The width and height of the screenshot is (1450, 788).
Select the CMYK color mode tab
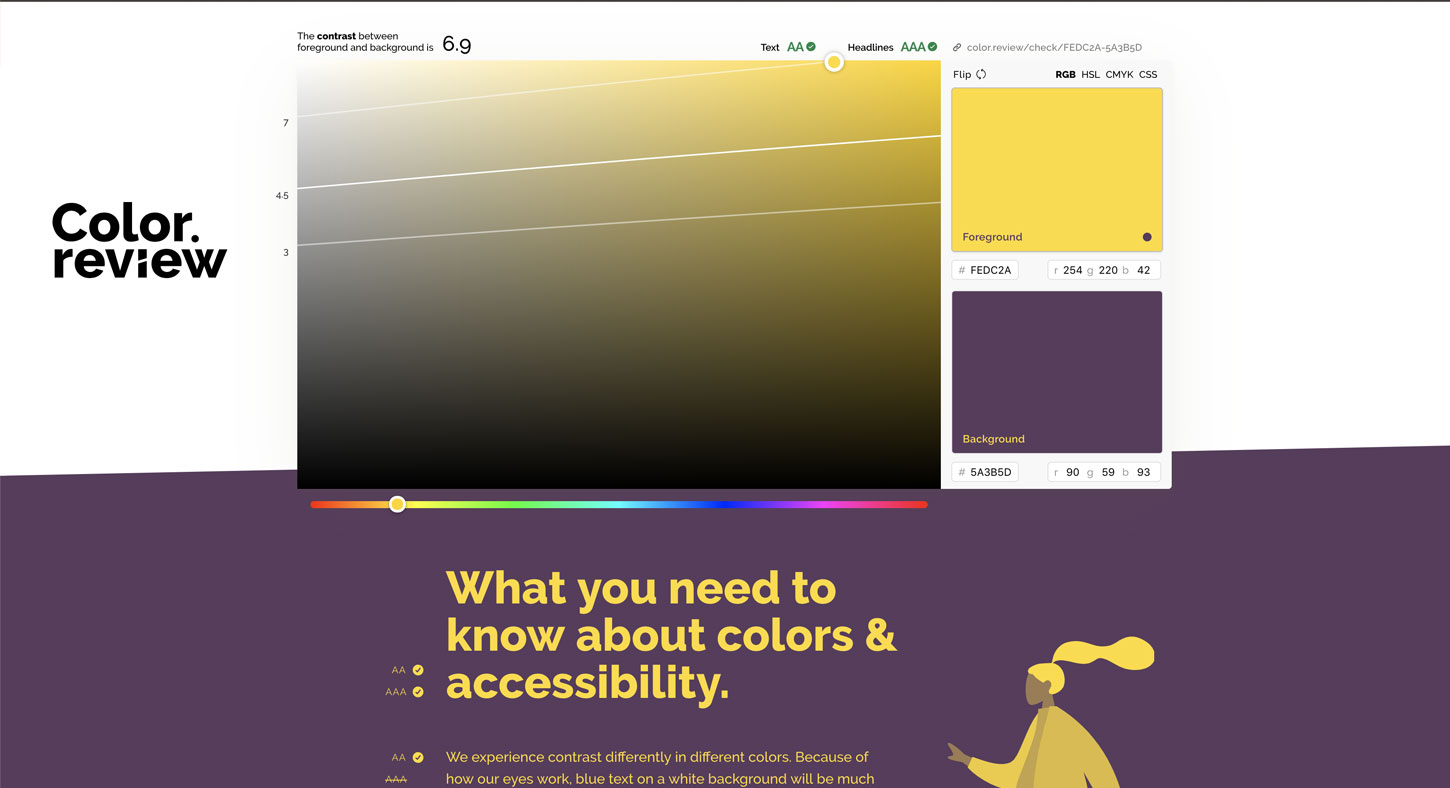(1119, 74)
